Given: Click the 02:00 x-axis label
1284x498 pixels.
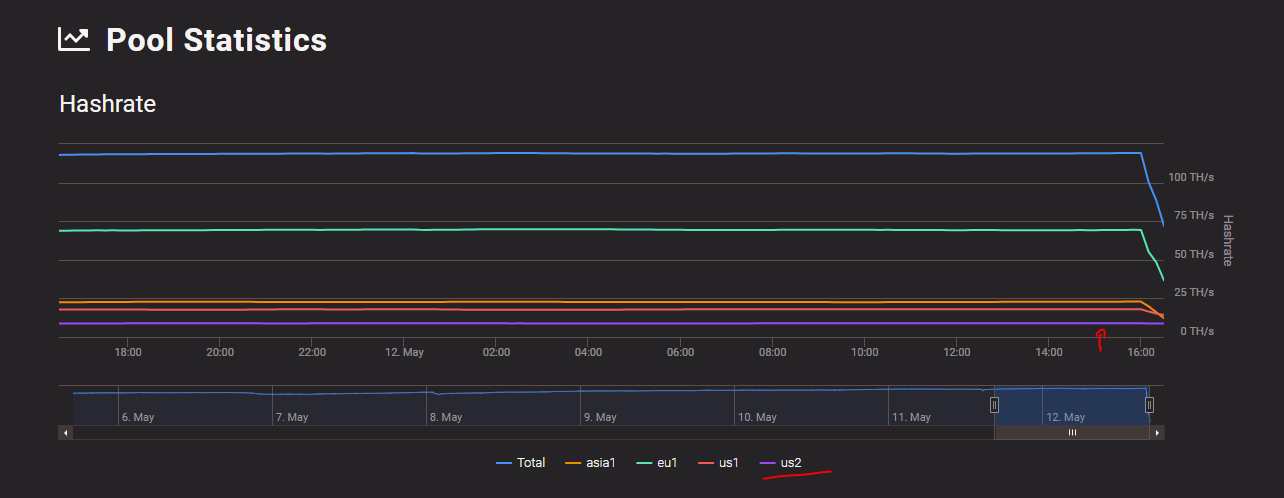Looking at the screenshot, I should (496, 353).
